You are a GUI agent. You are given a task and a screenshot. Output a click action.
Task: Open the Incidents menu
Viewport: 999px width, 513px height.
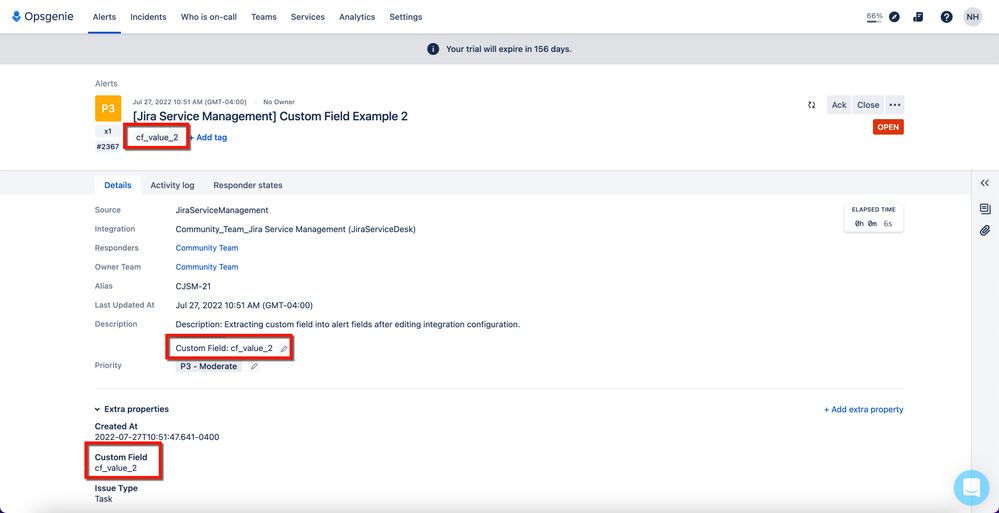[148, 17]
